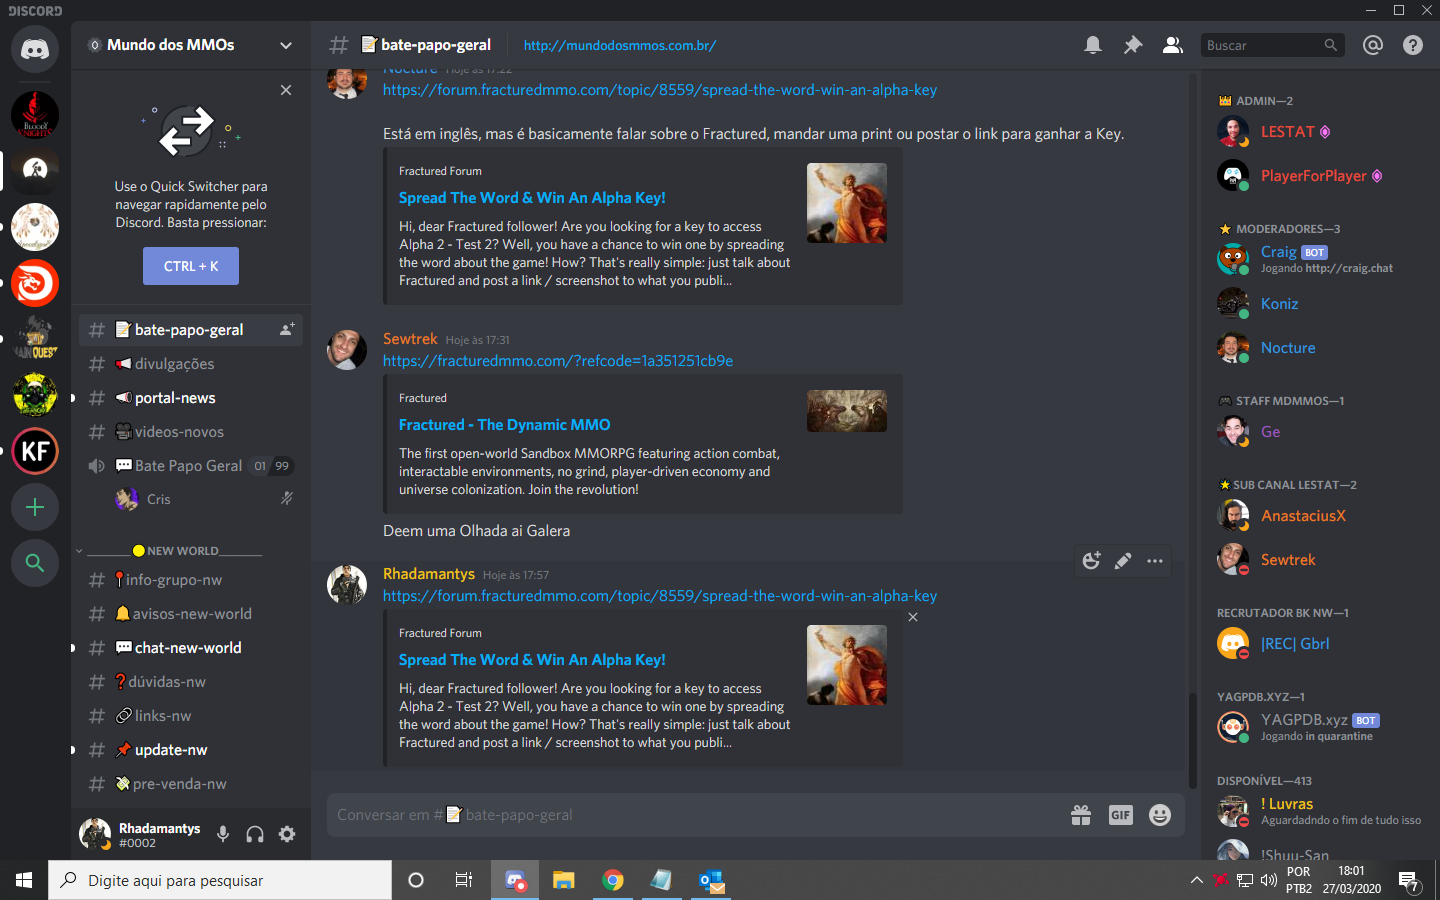Open Windows Task View
This screenshot has width=1440, height=900.
coord(464,880)
